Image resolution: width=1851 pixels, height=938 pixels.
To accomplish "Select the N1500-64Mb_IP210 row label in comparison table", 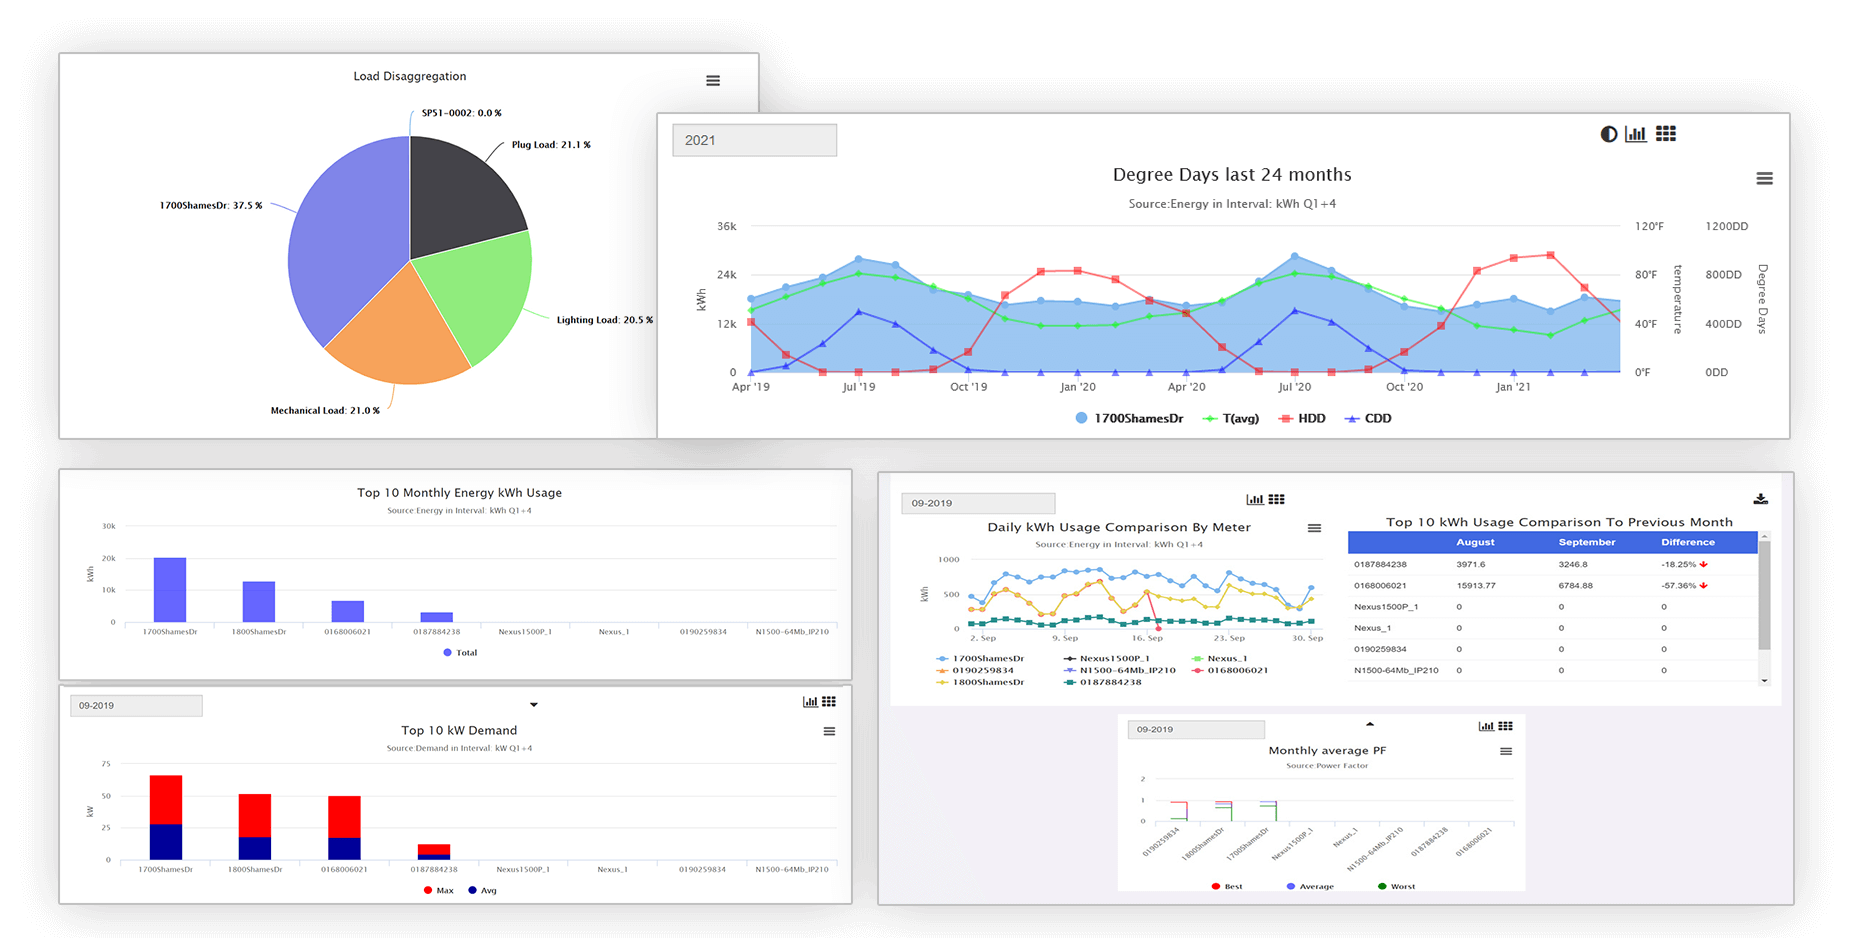I will (x=1396, y=670).
